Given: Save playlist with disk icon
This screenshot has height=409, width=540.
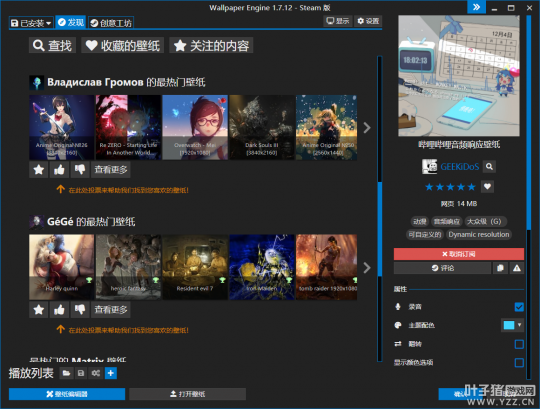Looking at the screenshot, I should tap(81, 373).
